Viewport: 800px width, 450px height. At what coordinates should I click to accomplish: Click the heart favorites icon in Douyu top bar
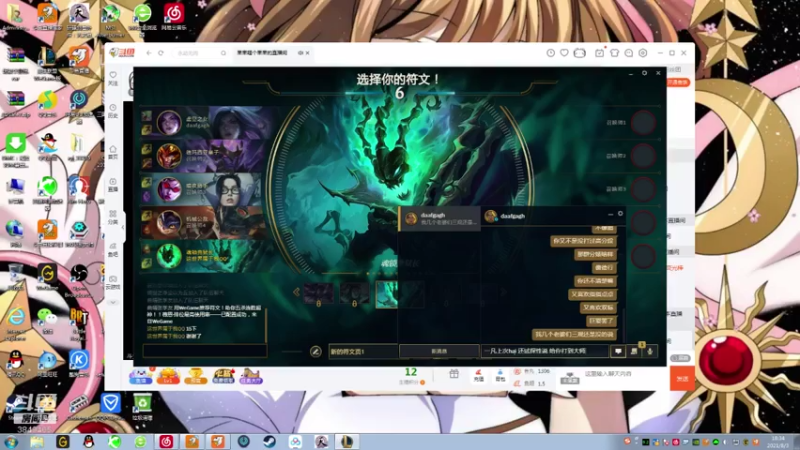click(x=564, y=53)
